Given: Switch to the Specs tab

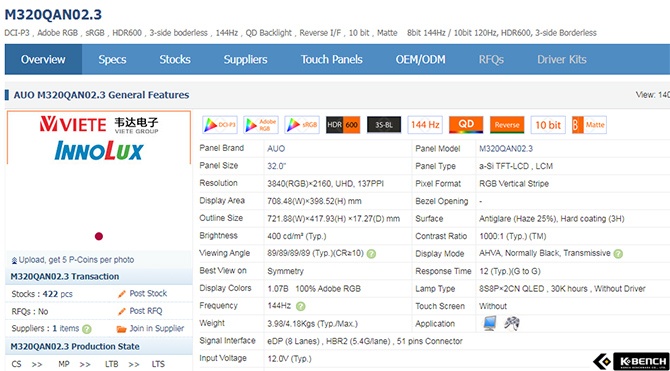Looking at the screenshot, I should (x=112, y=59).
